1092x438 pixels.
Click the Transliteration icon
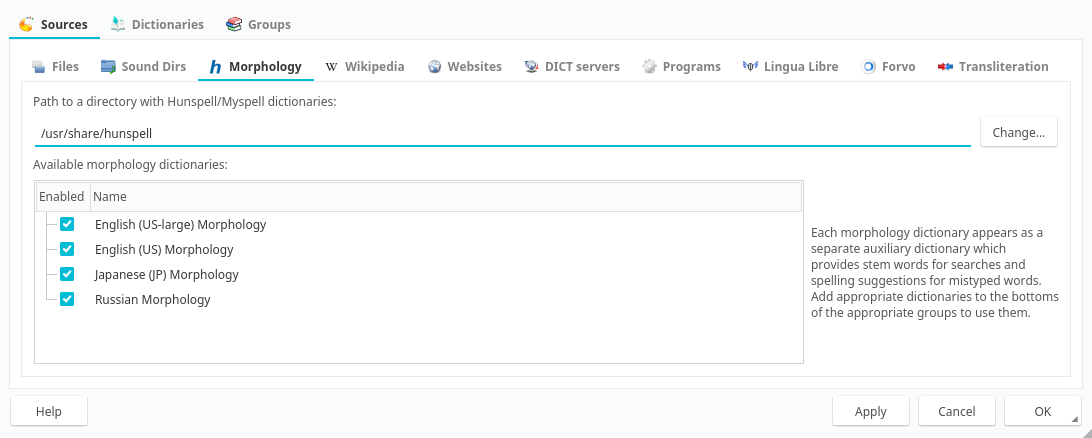pos(945,67)
